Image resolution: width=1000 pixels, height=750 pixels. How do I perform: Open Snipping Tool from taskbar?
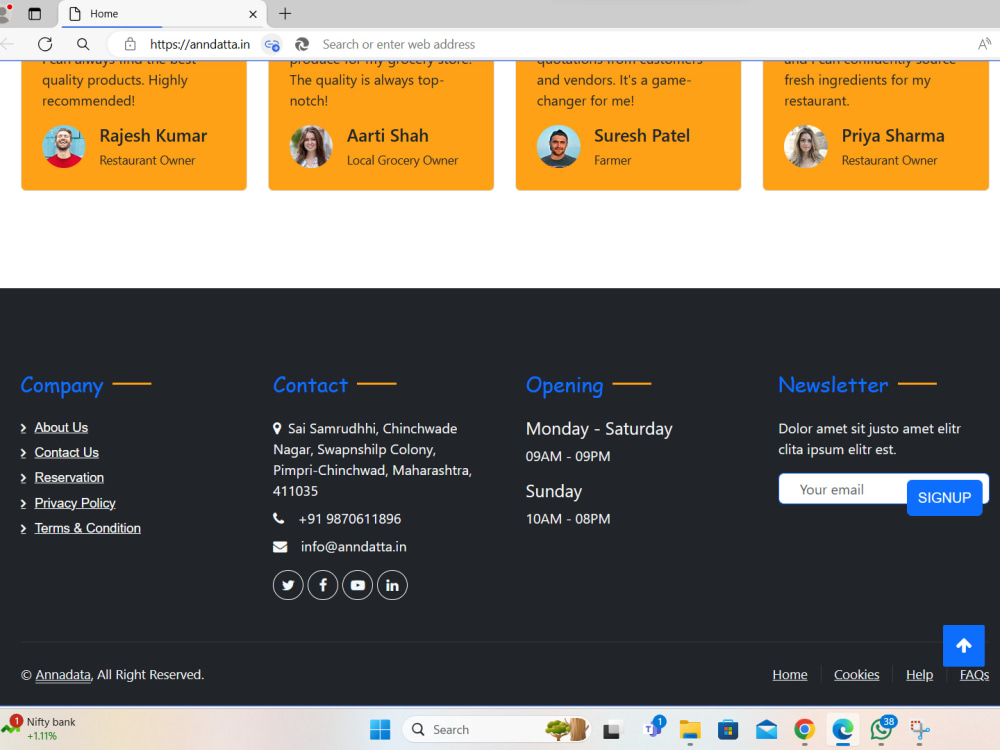(919, 729)
